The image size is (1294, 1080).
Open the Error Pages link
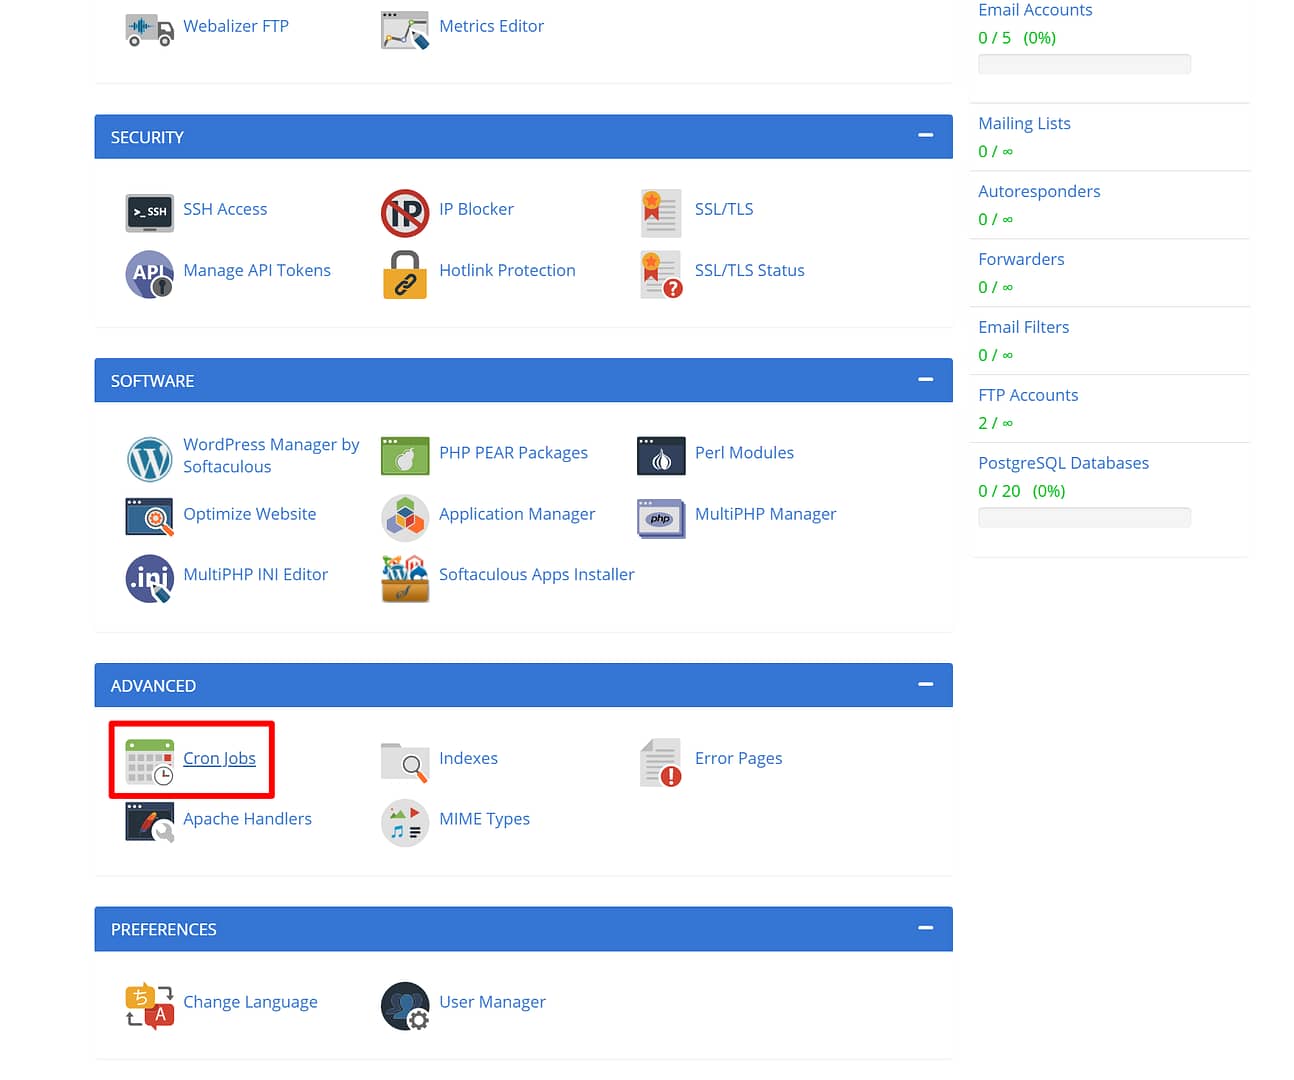point(738,758)
